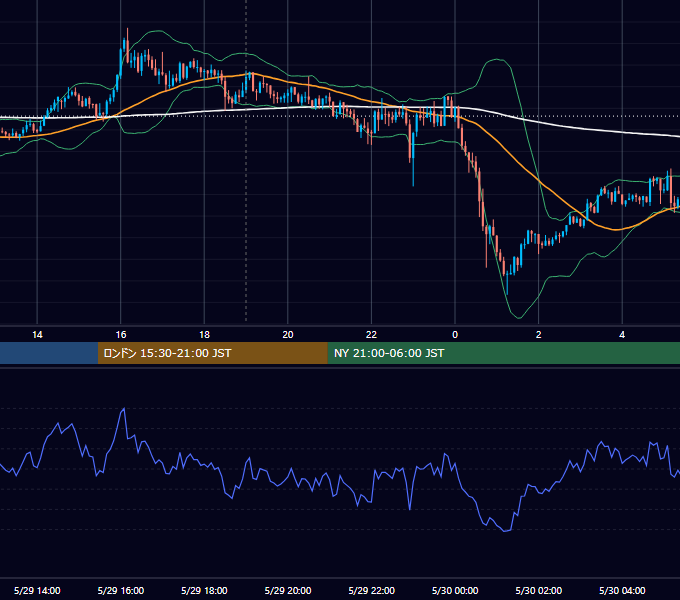Click the 5/29 16:00 date label
Image resolution: width=680 pixels, height=600 pixels.
[x=121, y=590]
